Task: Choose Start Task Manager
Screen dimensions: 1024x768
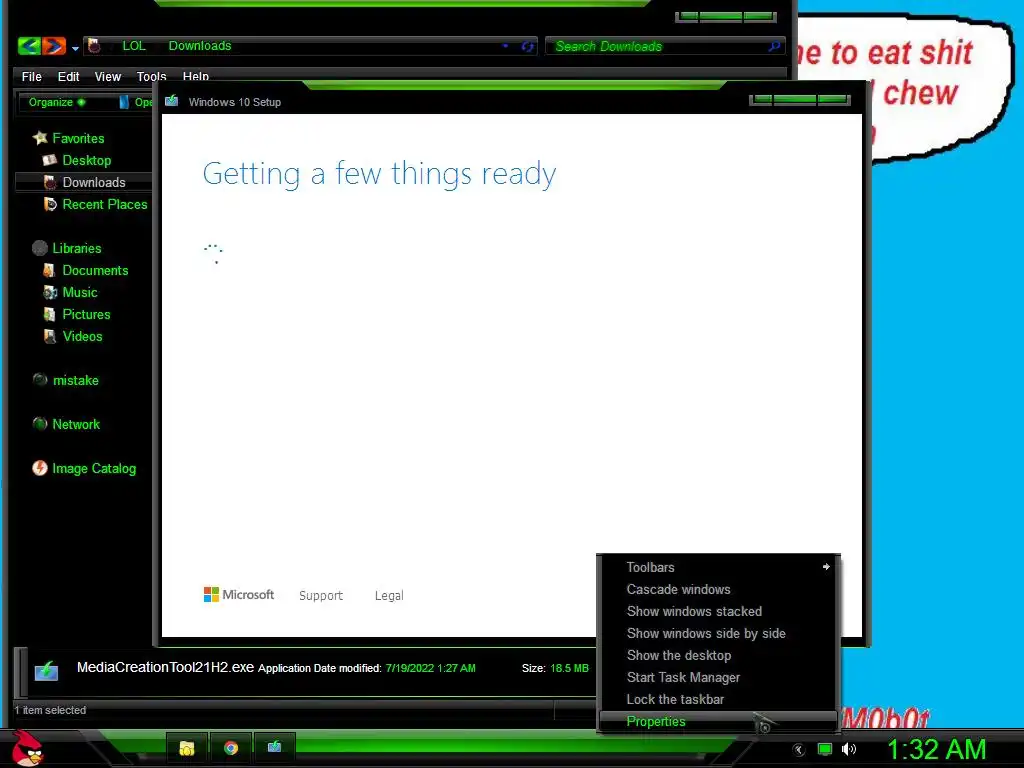Action: coord(718,677)
